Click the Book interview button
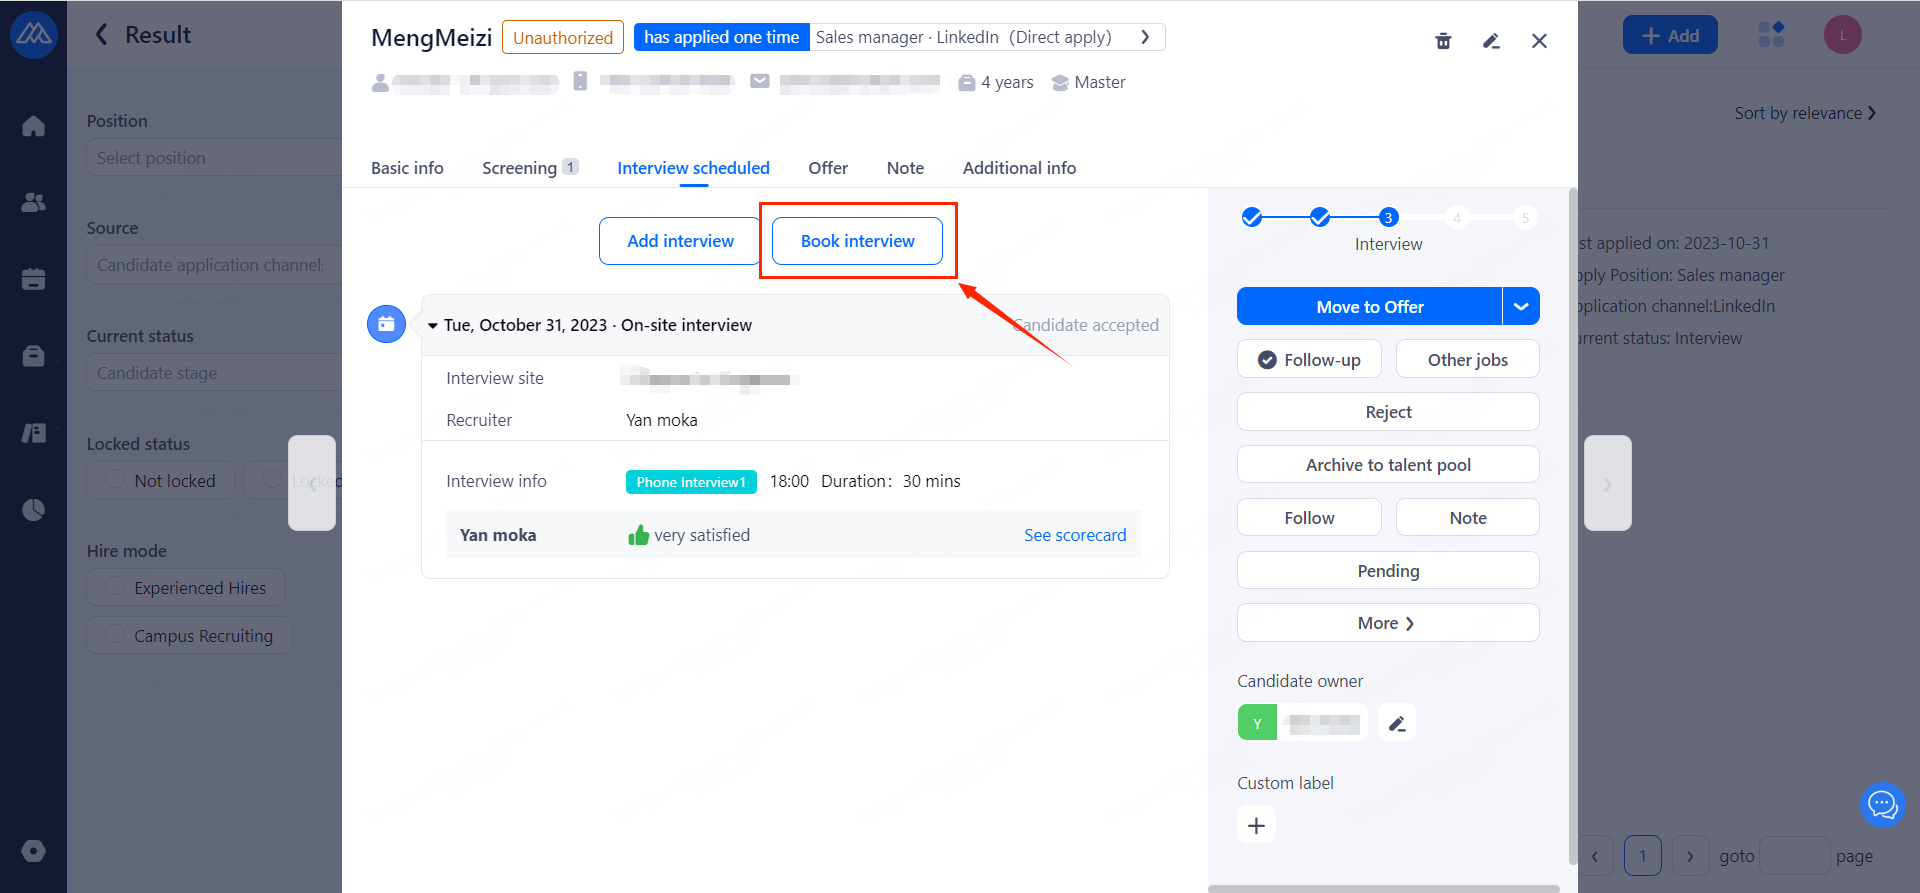The height and width of the screenshot is (893, 1920). click(x=857, y=241)
